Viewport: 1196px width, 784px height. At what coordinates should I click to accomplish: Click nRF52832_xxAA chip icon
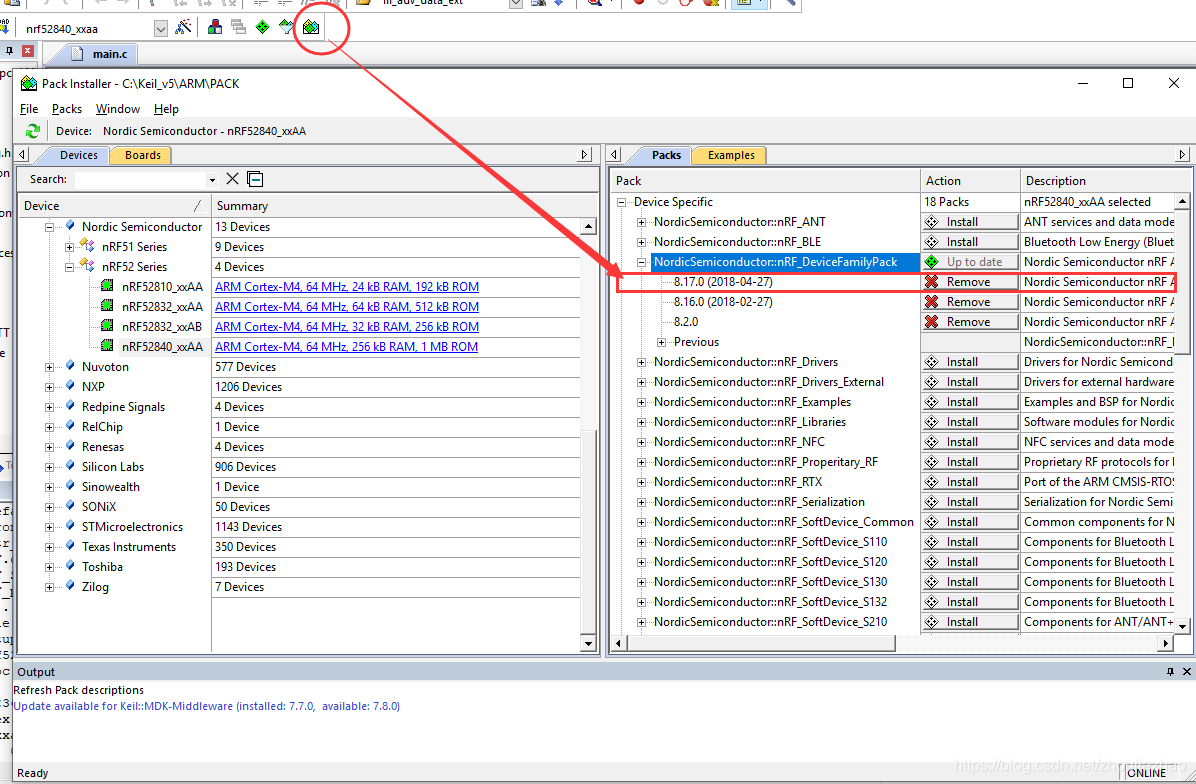[x=108, y=305]
